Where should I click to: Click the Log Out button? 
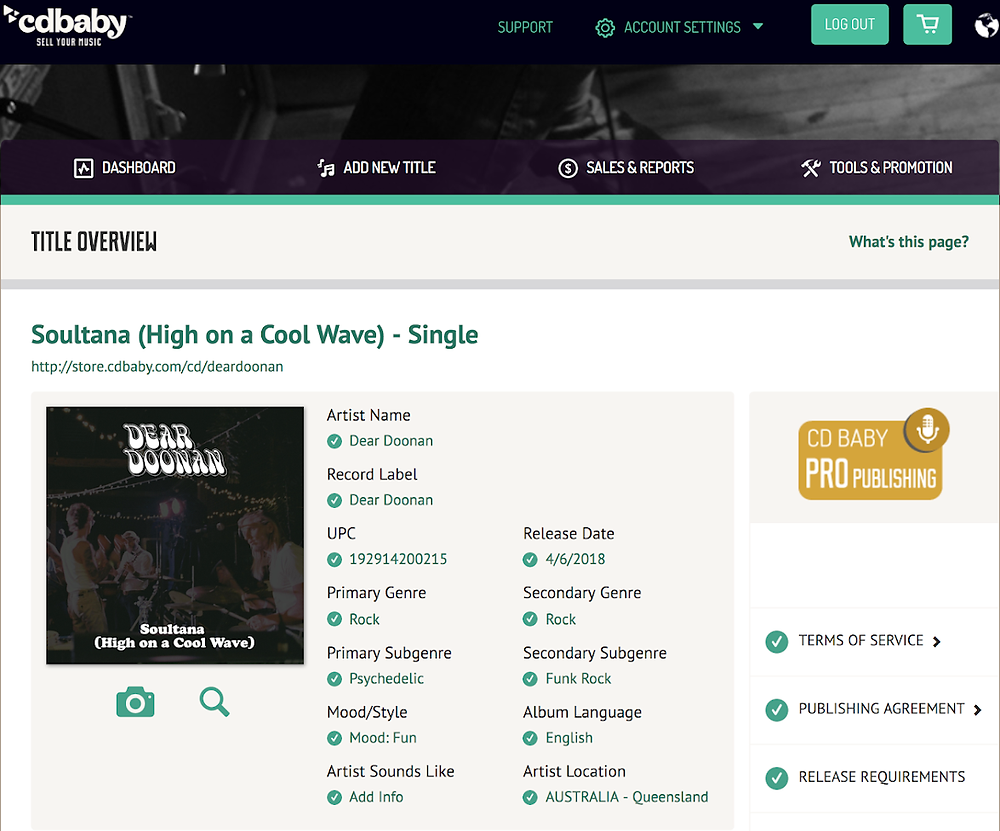[849, 24]
